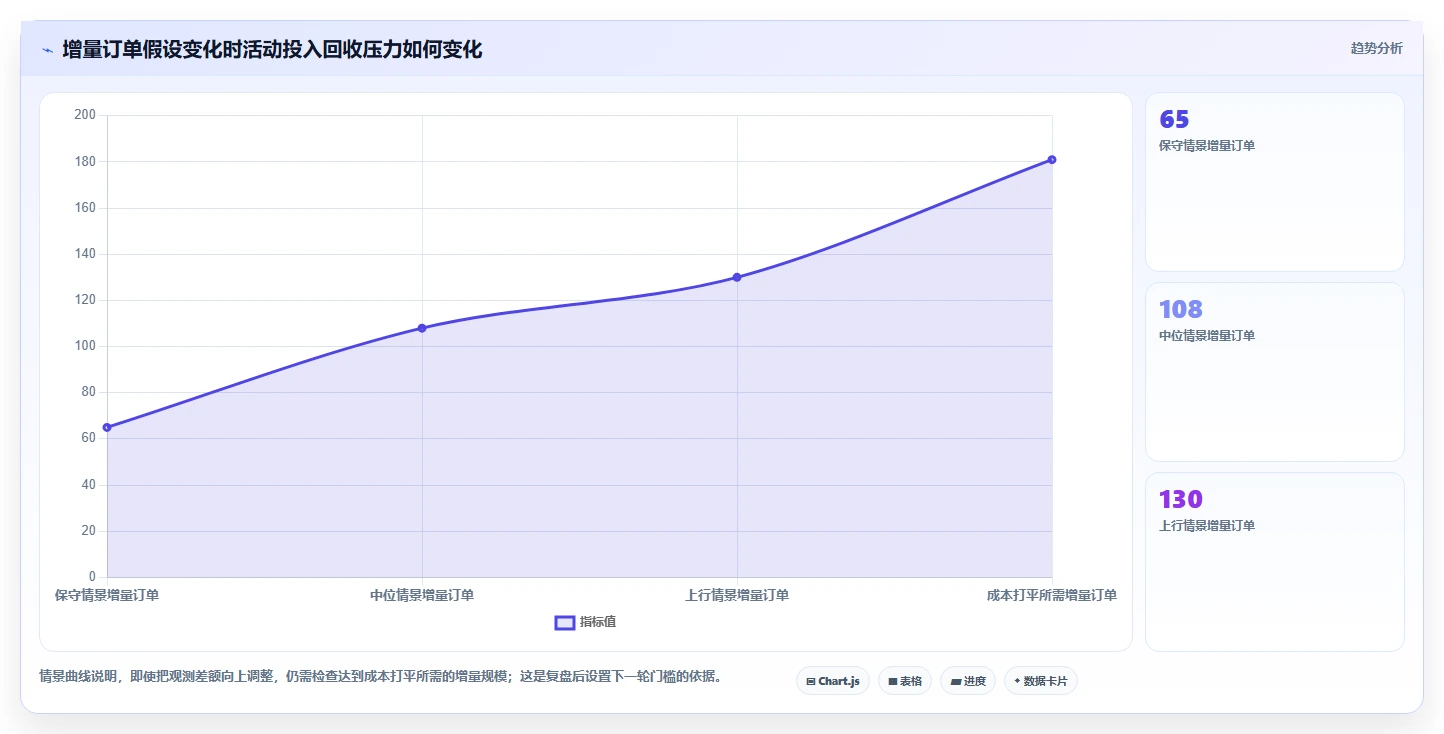Select the 表格 tag
The image size is (1444, 734).
click(905, 681)
